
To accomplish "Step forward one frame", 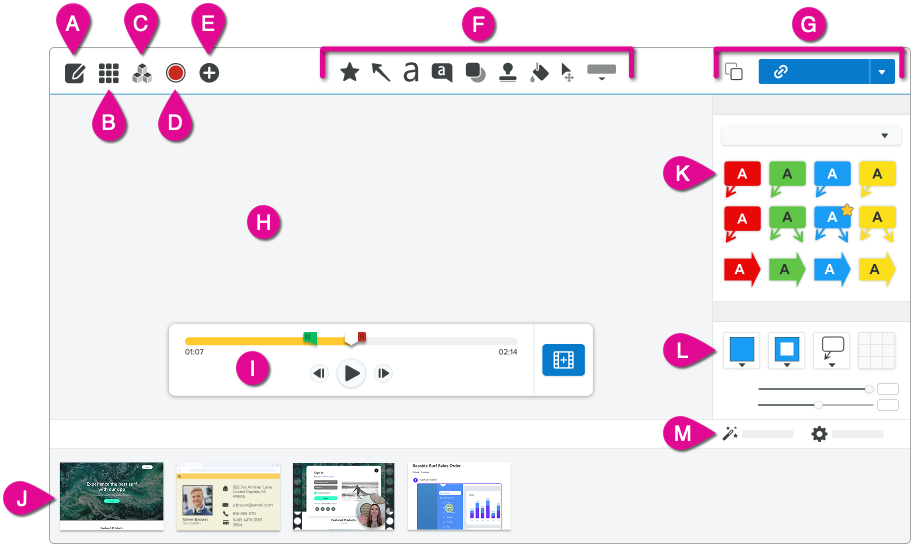I will [x=383, y=373].
